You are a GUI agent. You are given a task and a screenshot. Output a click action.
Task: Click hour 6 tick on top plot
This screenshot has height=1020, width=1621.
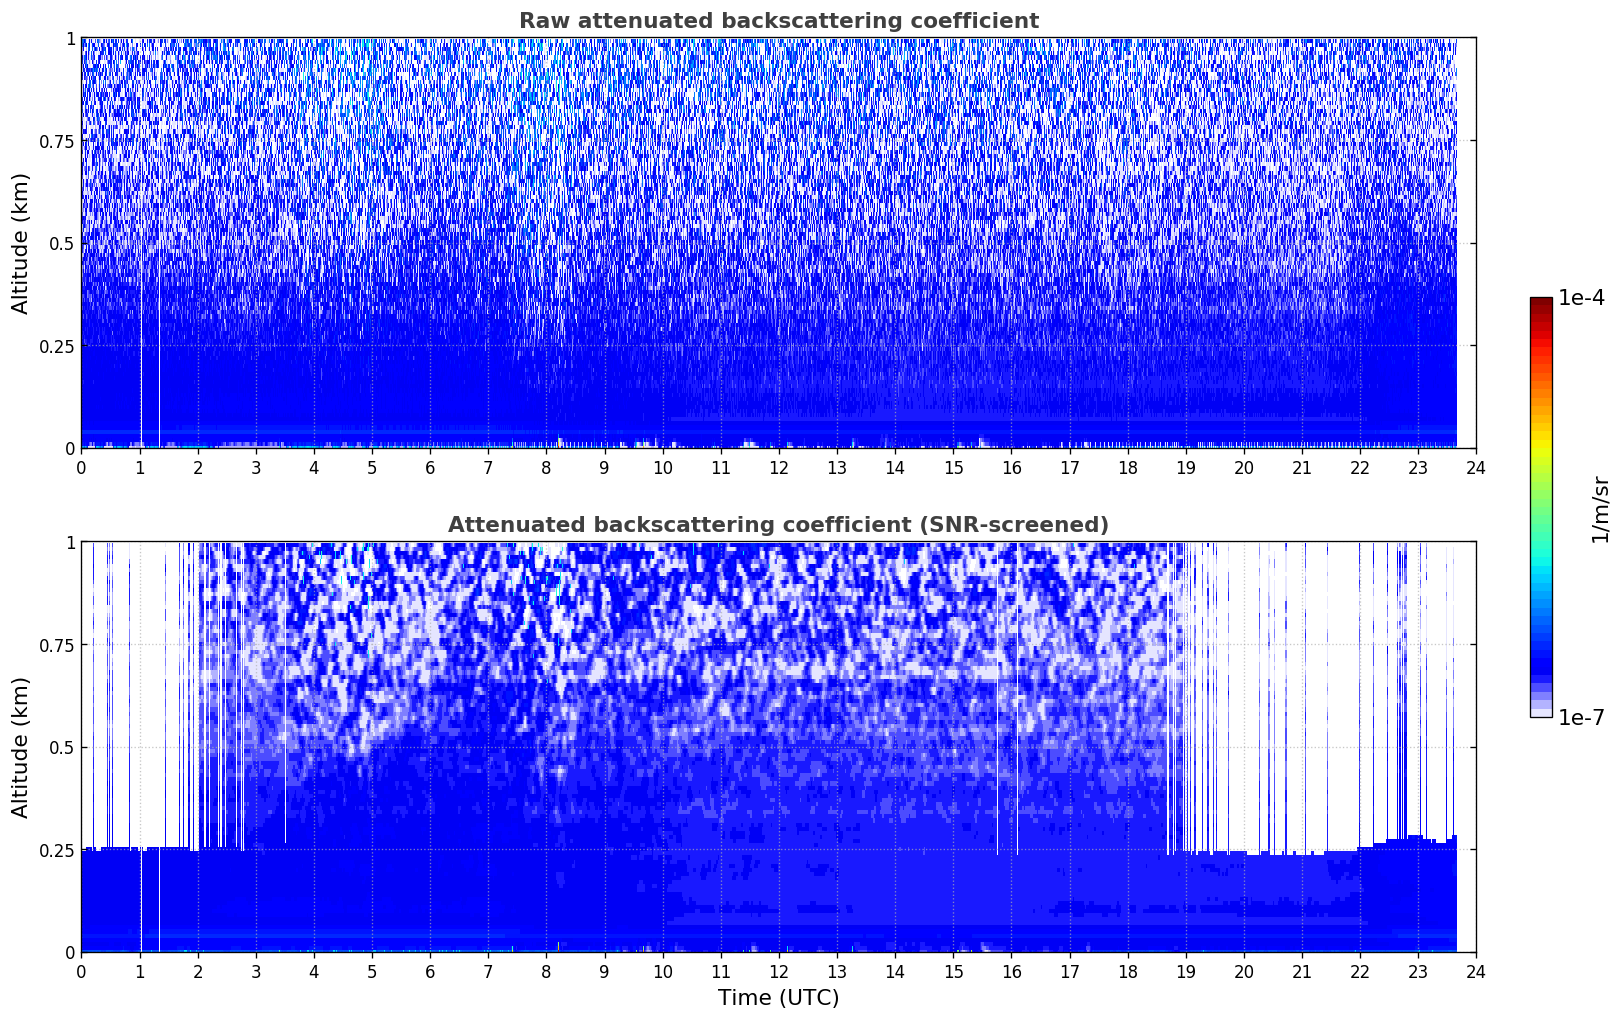[430, 467]
